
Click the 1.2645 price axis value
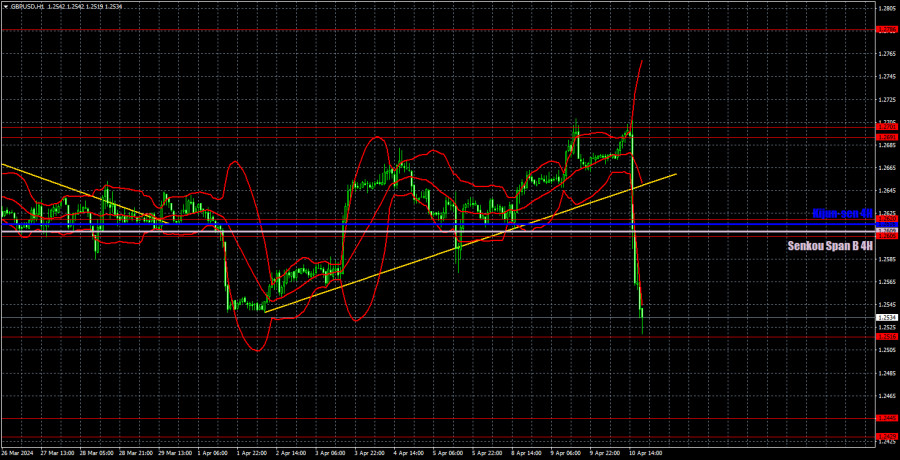pos(885,191)
